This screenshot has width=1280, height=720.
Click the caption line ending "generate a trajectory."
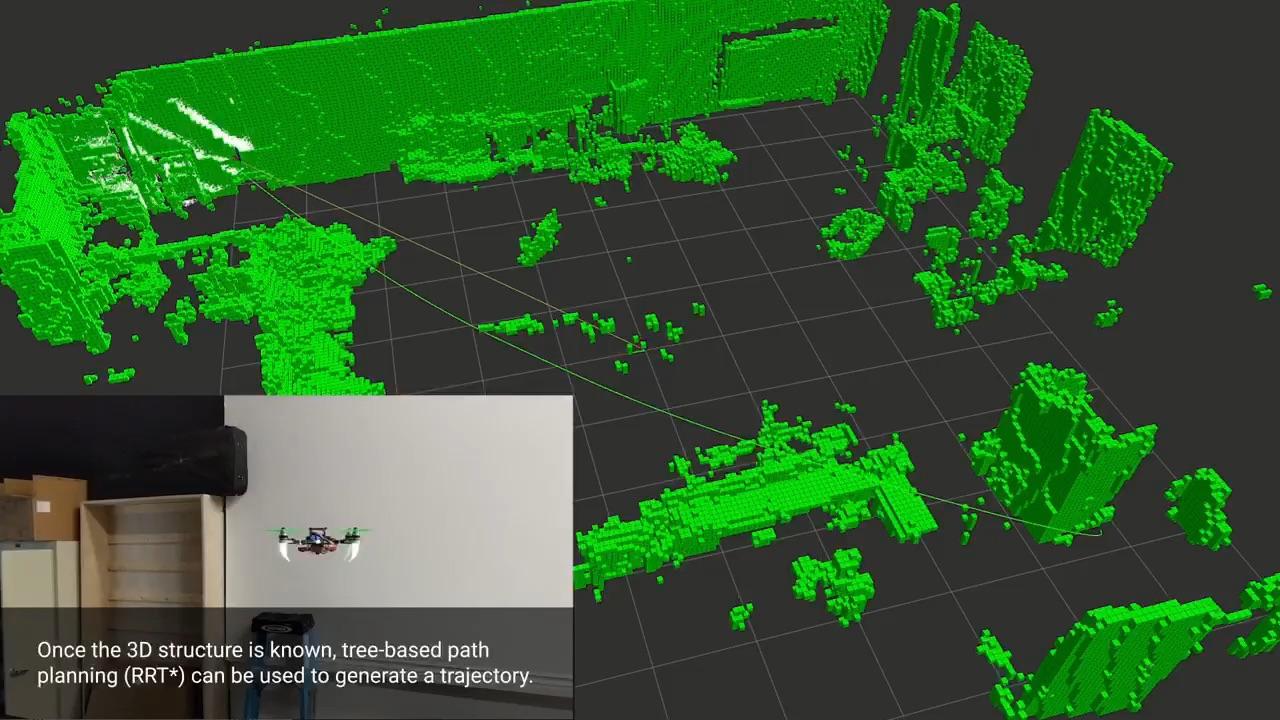[285, 676]
